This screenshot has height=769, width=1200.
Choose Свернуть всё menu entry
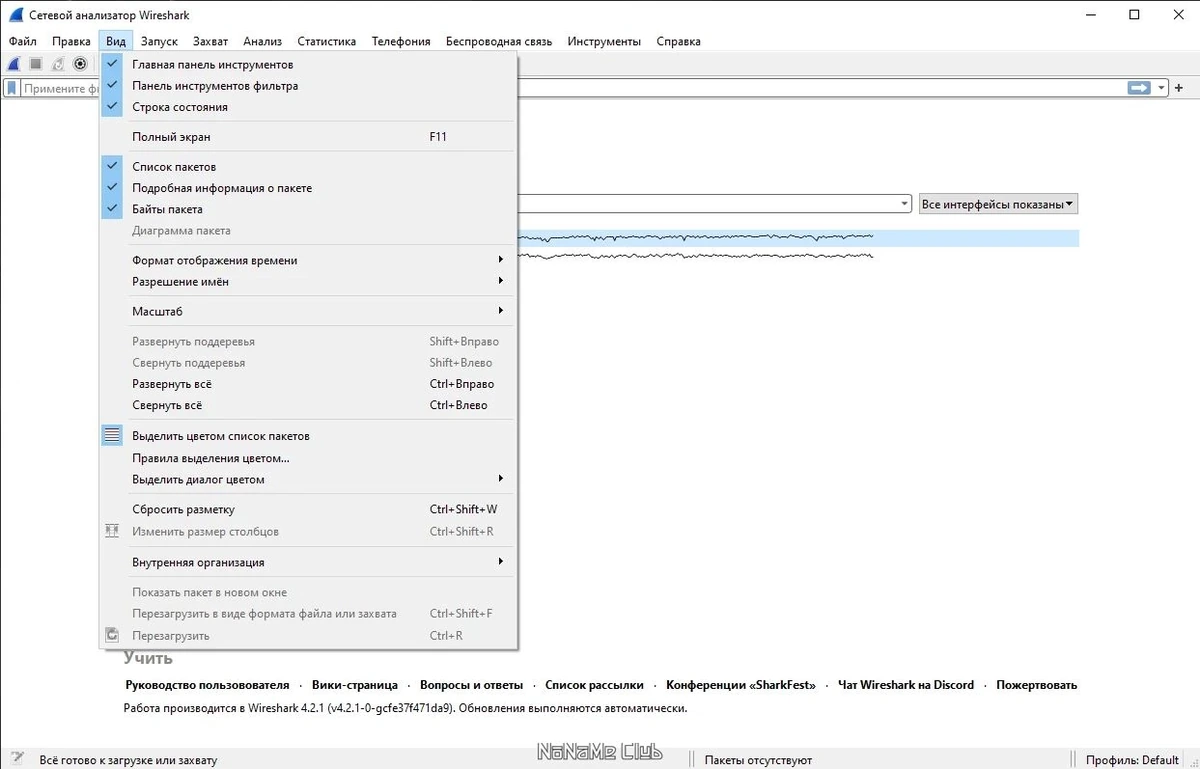click(x=307, y=405)
